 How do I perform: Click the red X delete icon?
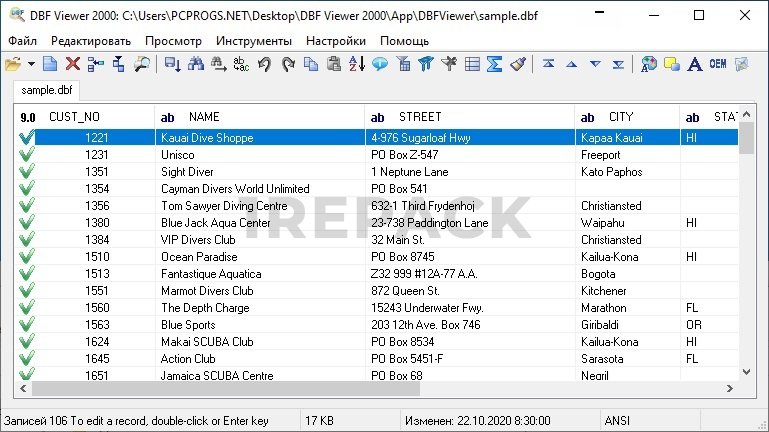click(x=73, y=64)
